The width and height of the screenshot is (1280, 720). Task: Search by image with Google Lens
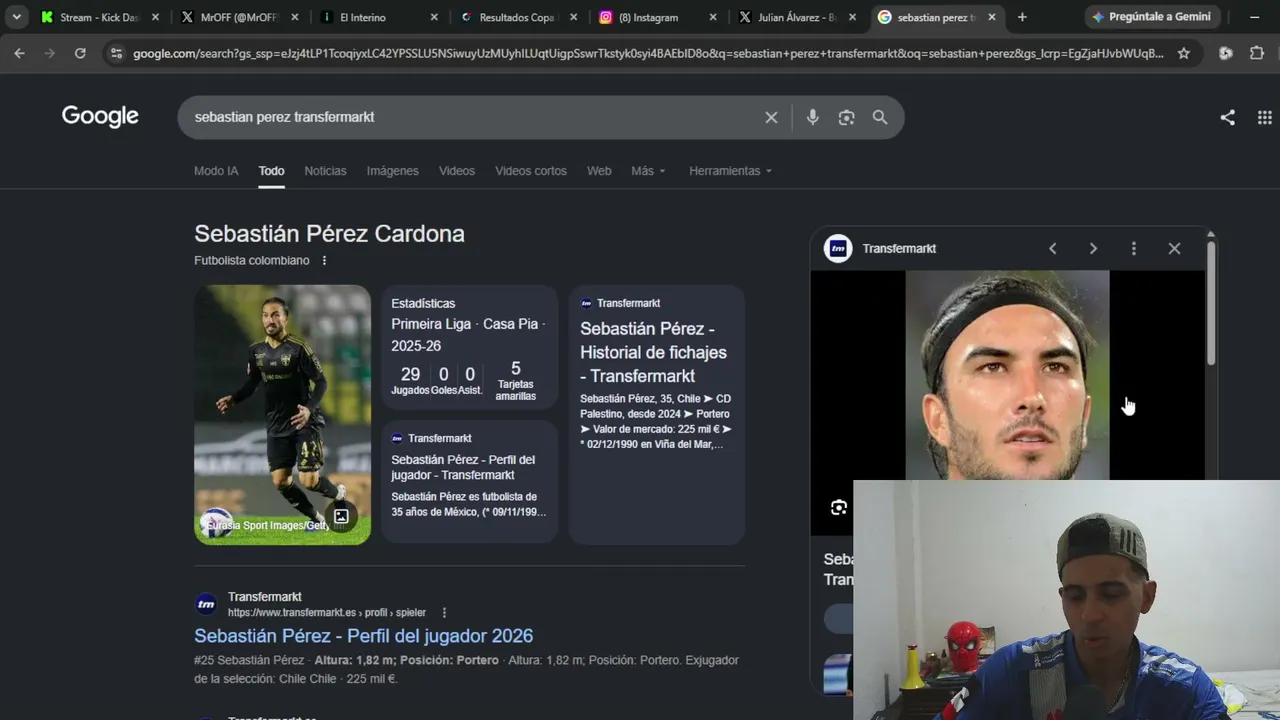pyautogui.click(x=846, y=117)
